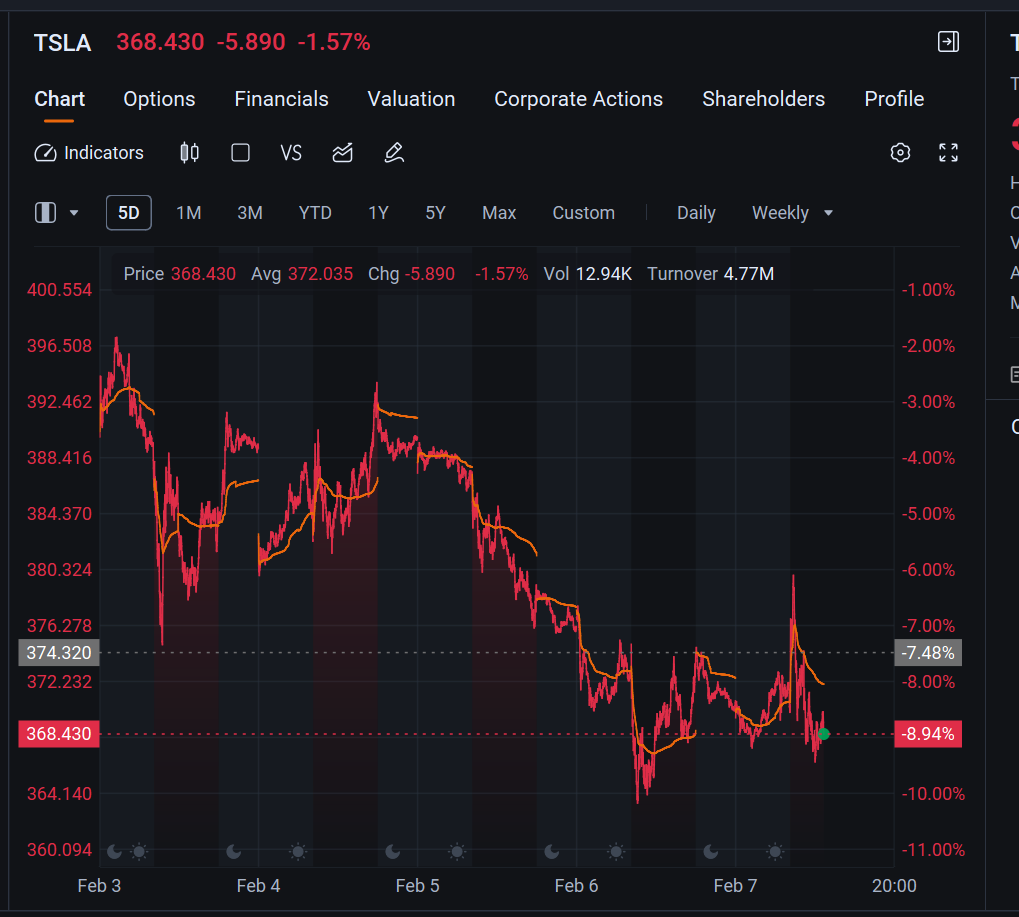Click the Feb 7 moon session icon
This screenshot has width=1019, height=917.
(x=711, y=851)
